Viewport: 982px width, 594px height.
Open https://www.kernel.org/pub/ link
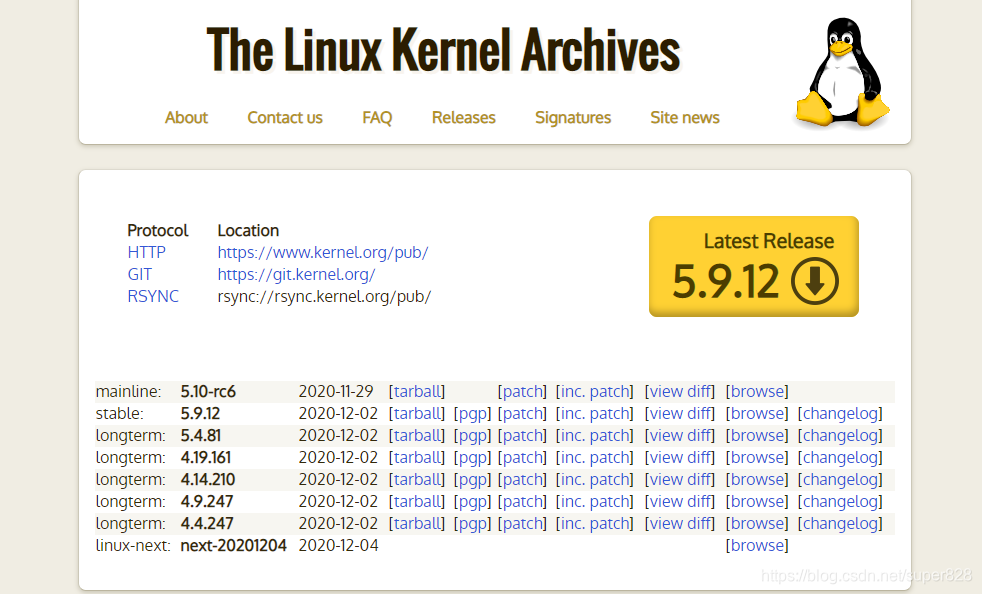point(323,253)
